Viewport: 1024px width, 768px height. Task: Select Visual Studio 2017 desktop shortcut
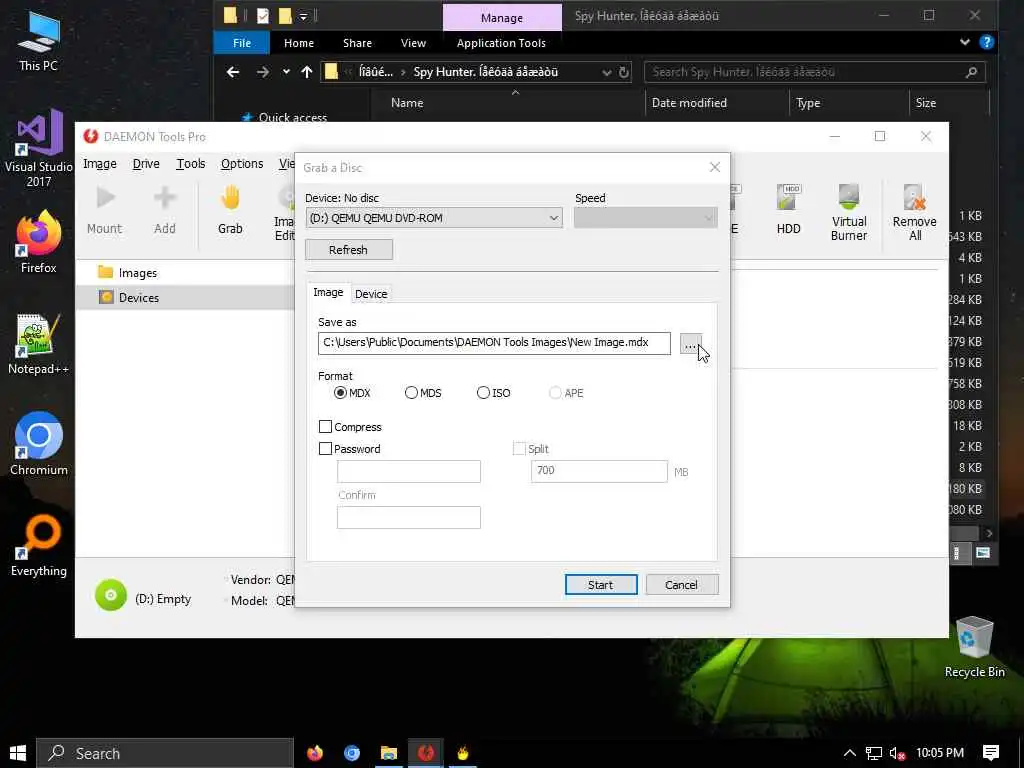tap(39, 149)
